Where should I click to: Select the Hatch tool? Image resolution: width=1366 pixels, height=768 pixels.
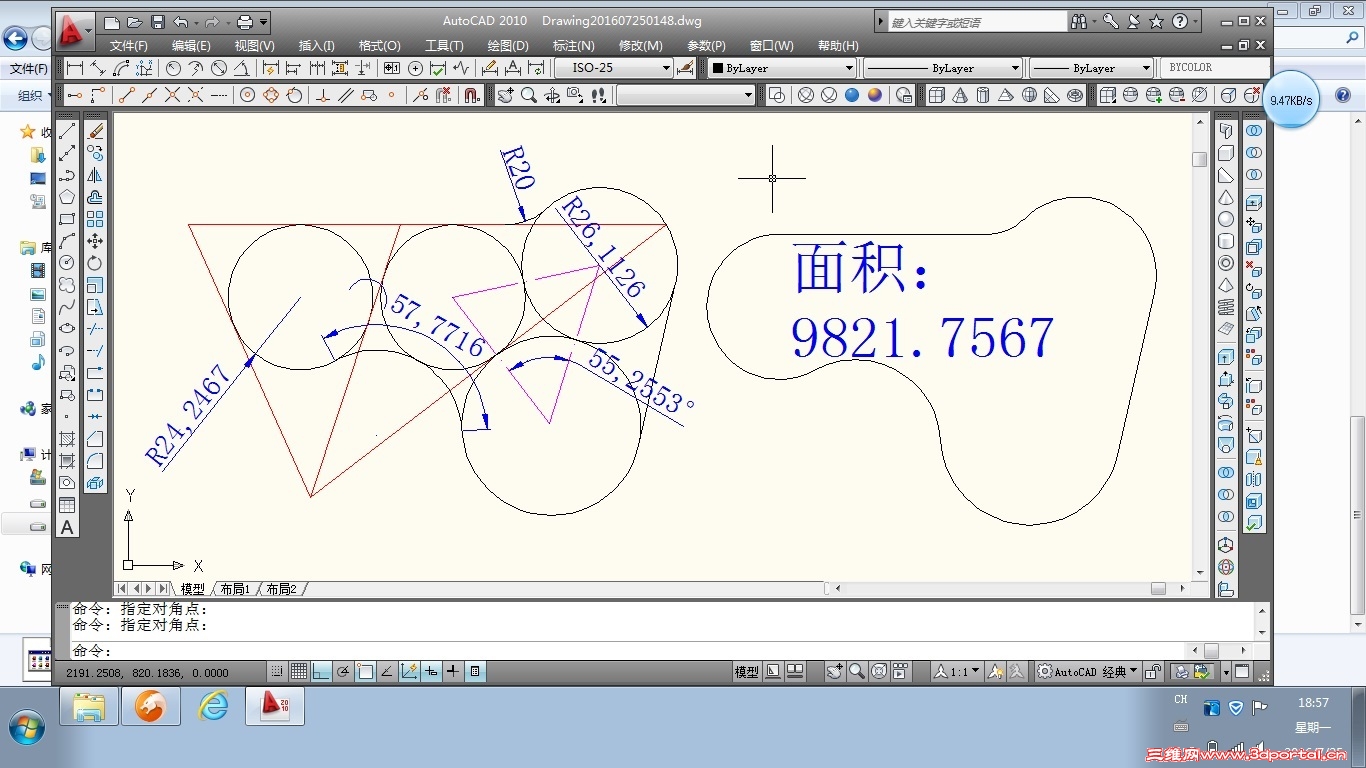[67, 439]
